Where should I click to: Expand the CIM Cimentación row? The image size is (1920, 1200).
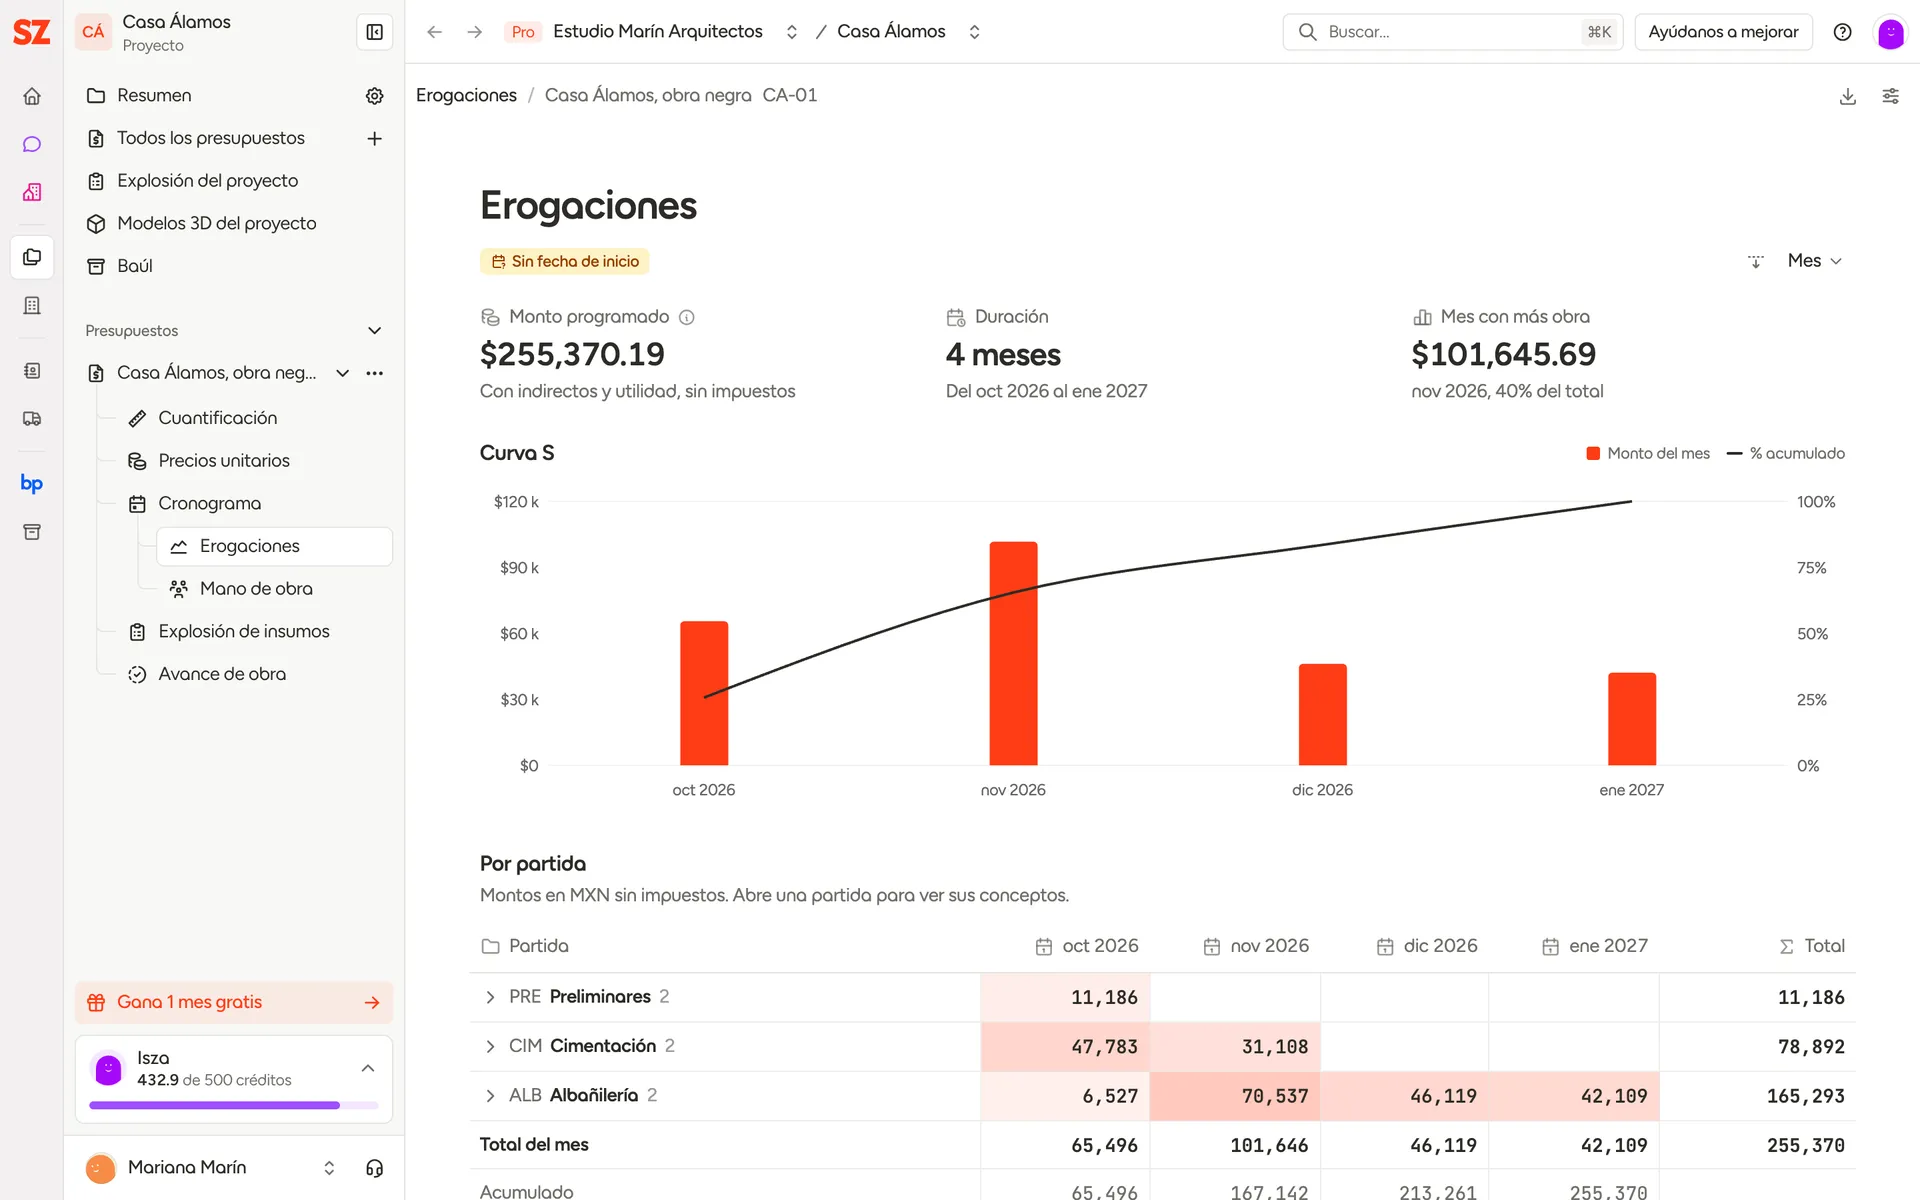pyautogui.click(x=490, y=1046)
